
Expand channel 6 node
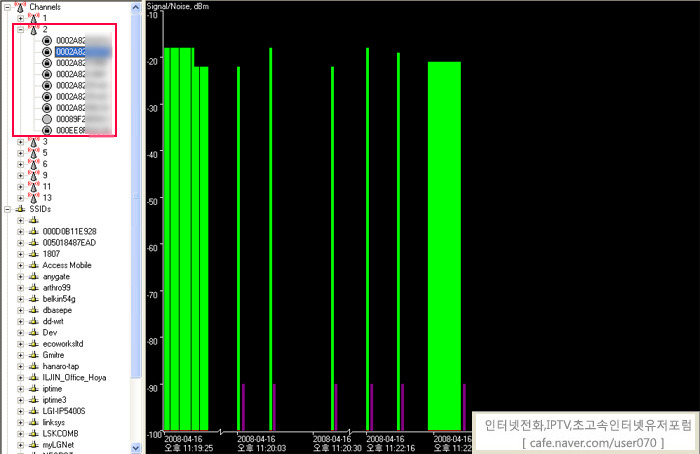21,164
